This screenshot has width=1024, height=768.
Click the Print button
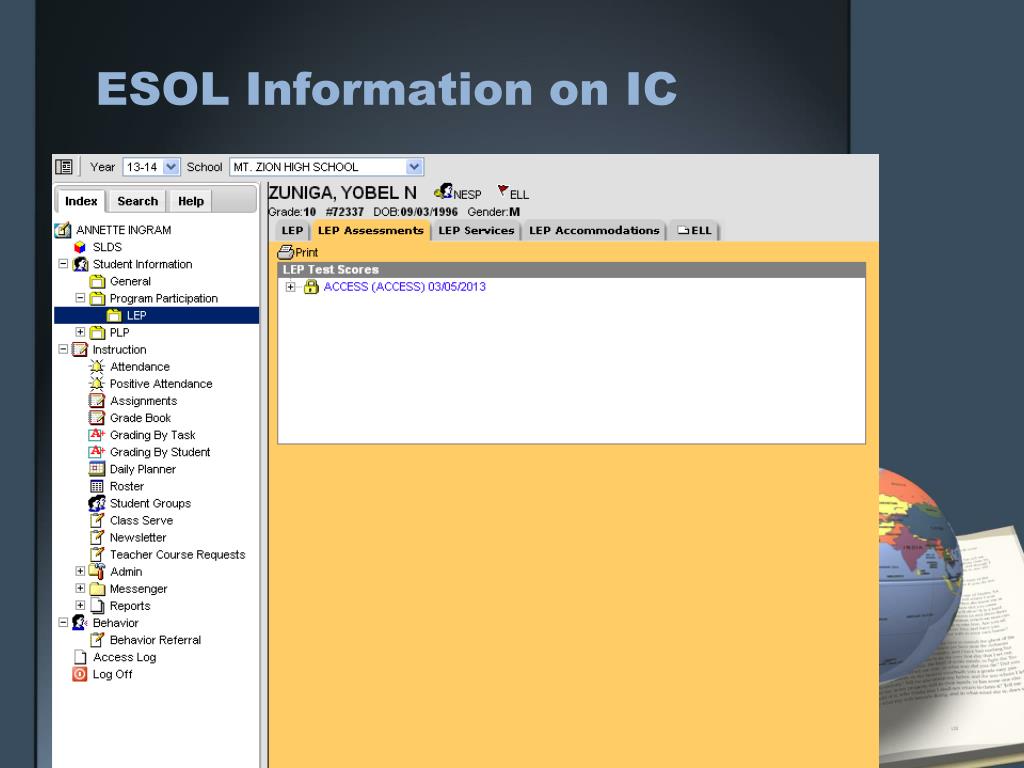(298, 252)
